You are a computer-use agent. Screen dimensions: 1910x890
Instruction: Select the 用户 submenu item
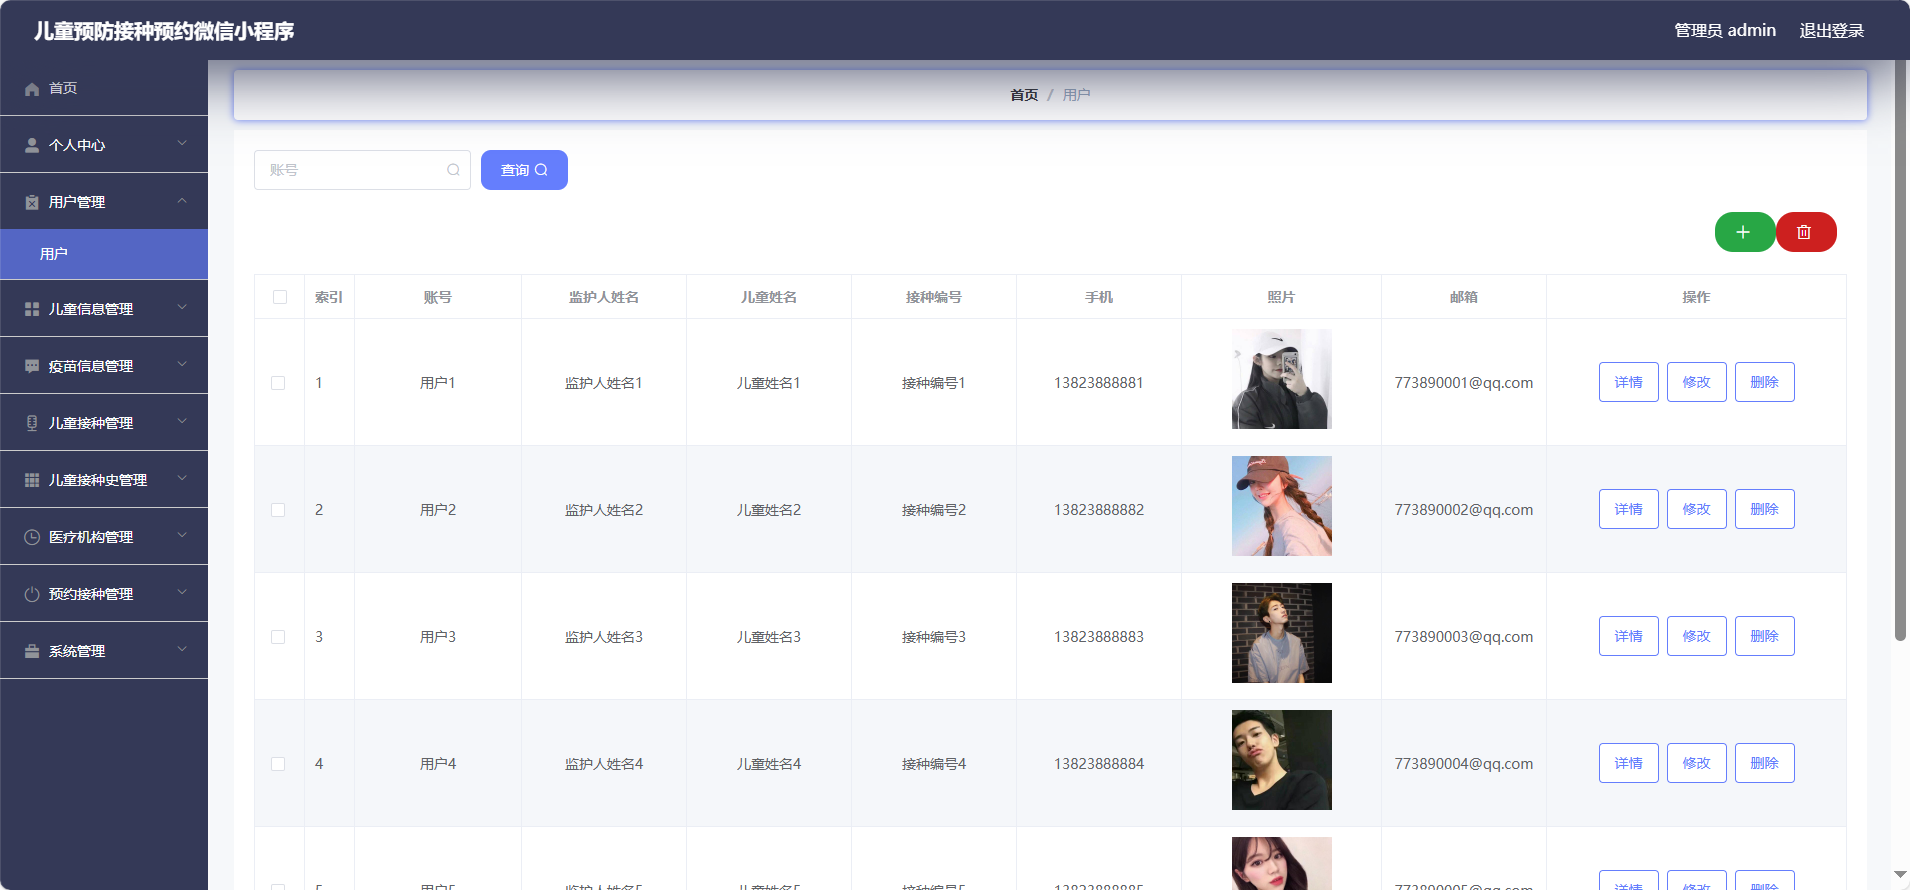click(104, 254)
